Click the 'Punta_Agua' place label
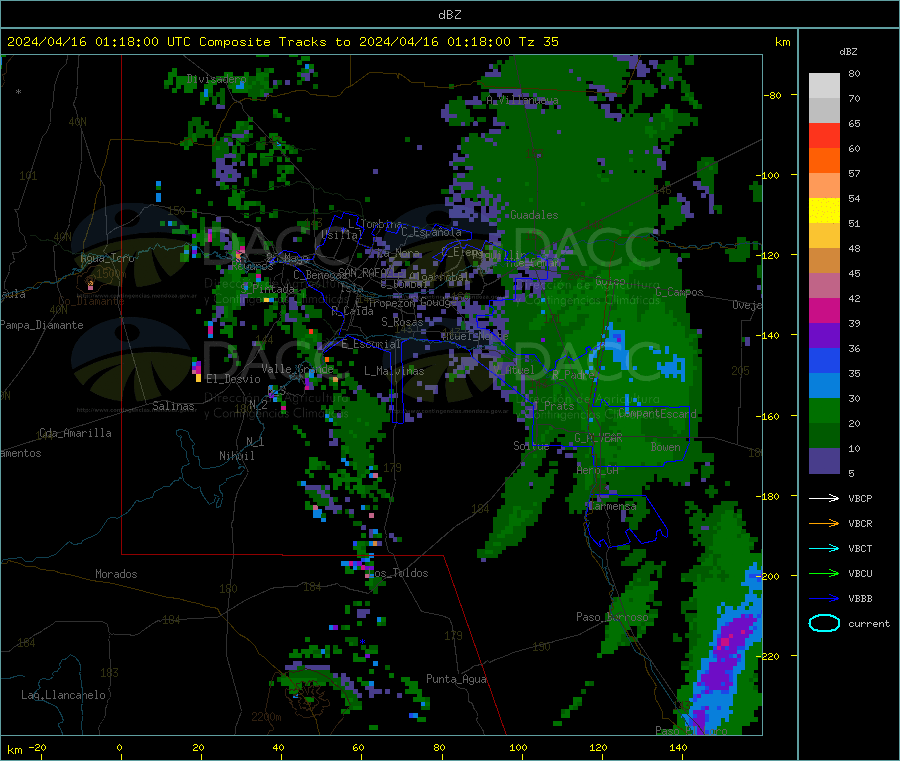This screenshot has height=761, width=900. coord(456,679)
